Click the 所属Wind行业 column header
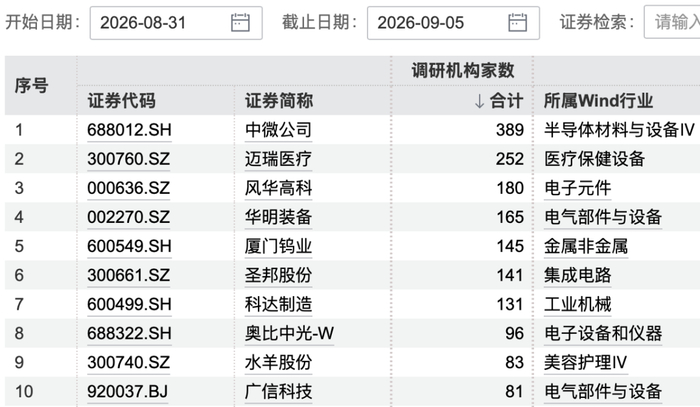Screen dimensions: 700x407 tap(598, 101)
